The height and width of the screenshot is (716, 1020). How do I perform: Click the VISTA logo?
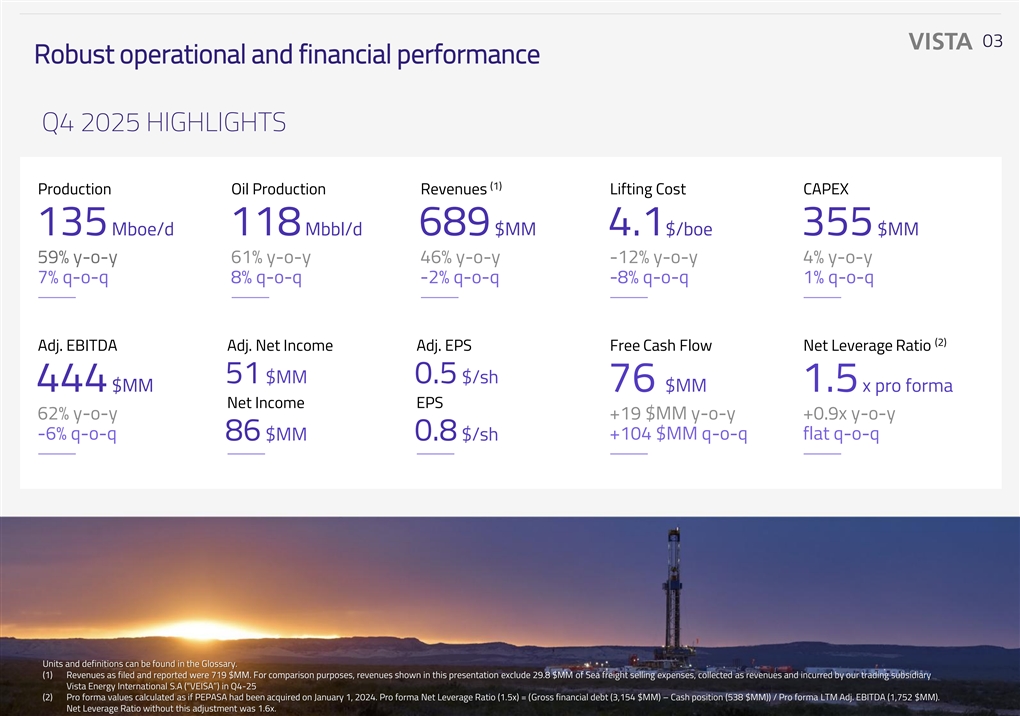tap(940, 41)
